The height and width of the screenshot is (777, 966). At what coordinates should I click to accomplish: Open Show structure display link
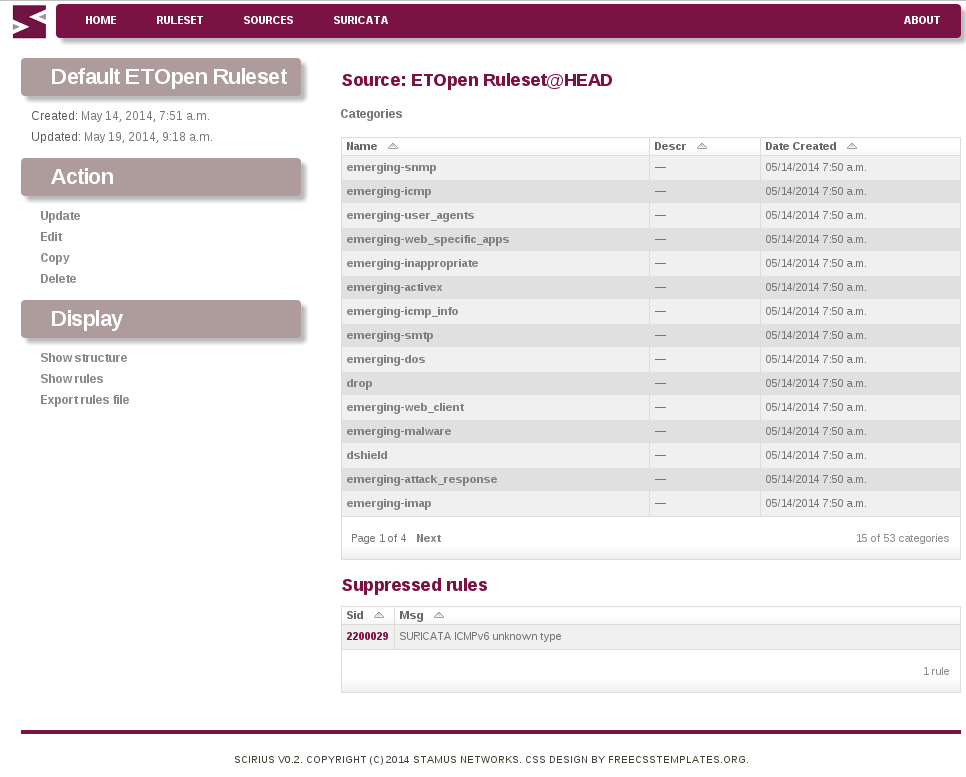click(x=84, y=357)
